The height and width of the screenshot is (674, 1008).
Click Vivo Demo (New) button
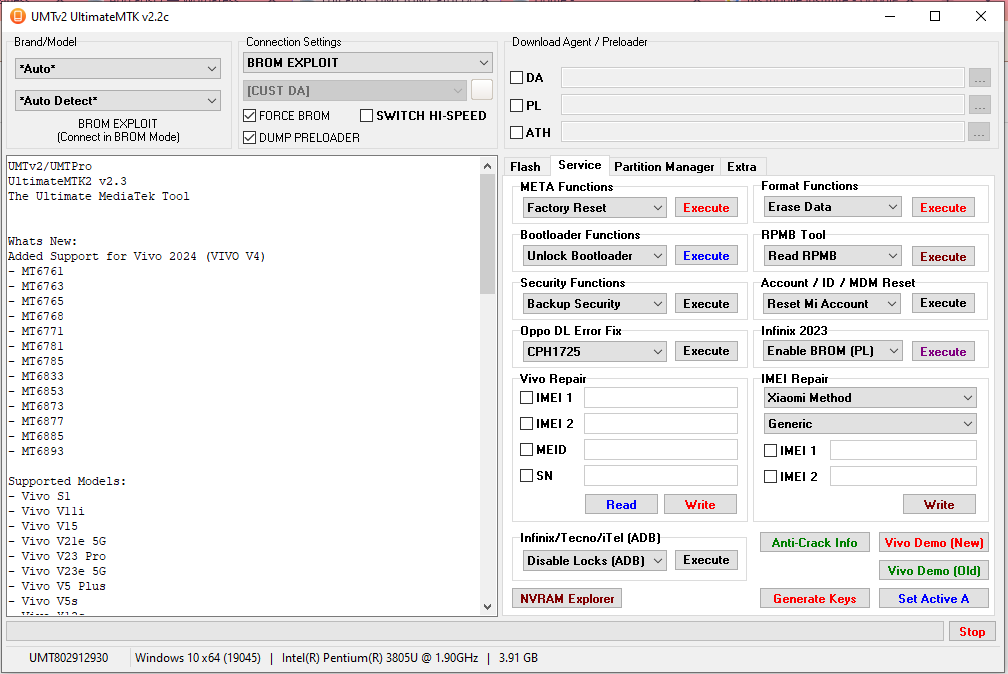click(934, 543)
